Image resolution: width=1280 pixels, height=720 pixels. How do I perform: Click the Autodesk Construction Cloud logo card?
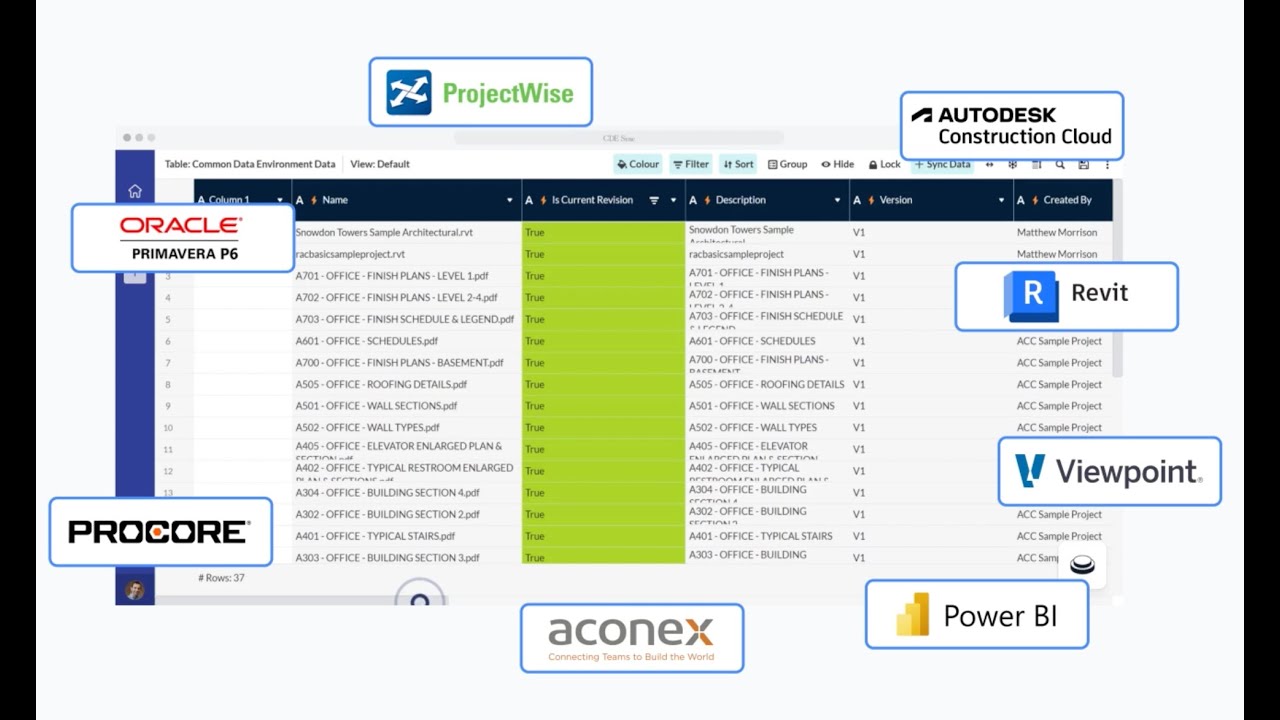coord(1012,126)
